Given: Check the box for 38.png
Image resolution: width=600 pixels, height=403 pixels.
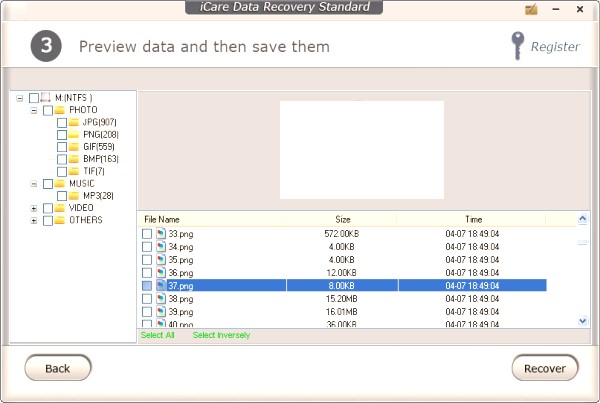Looking at the screenshot, I should pos(147,299).
